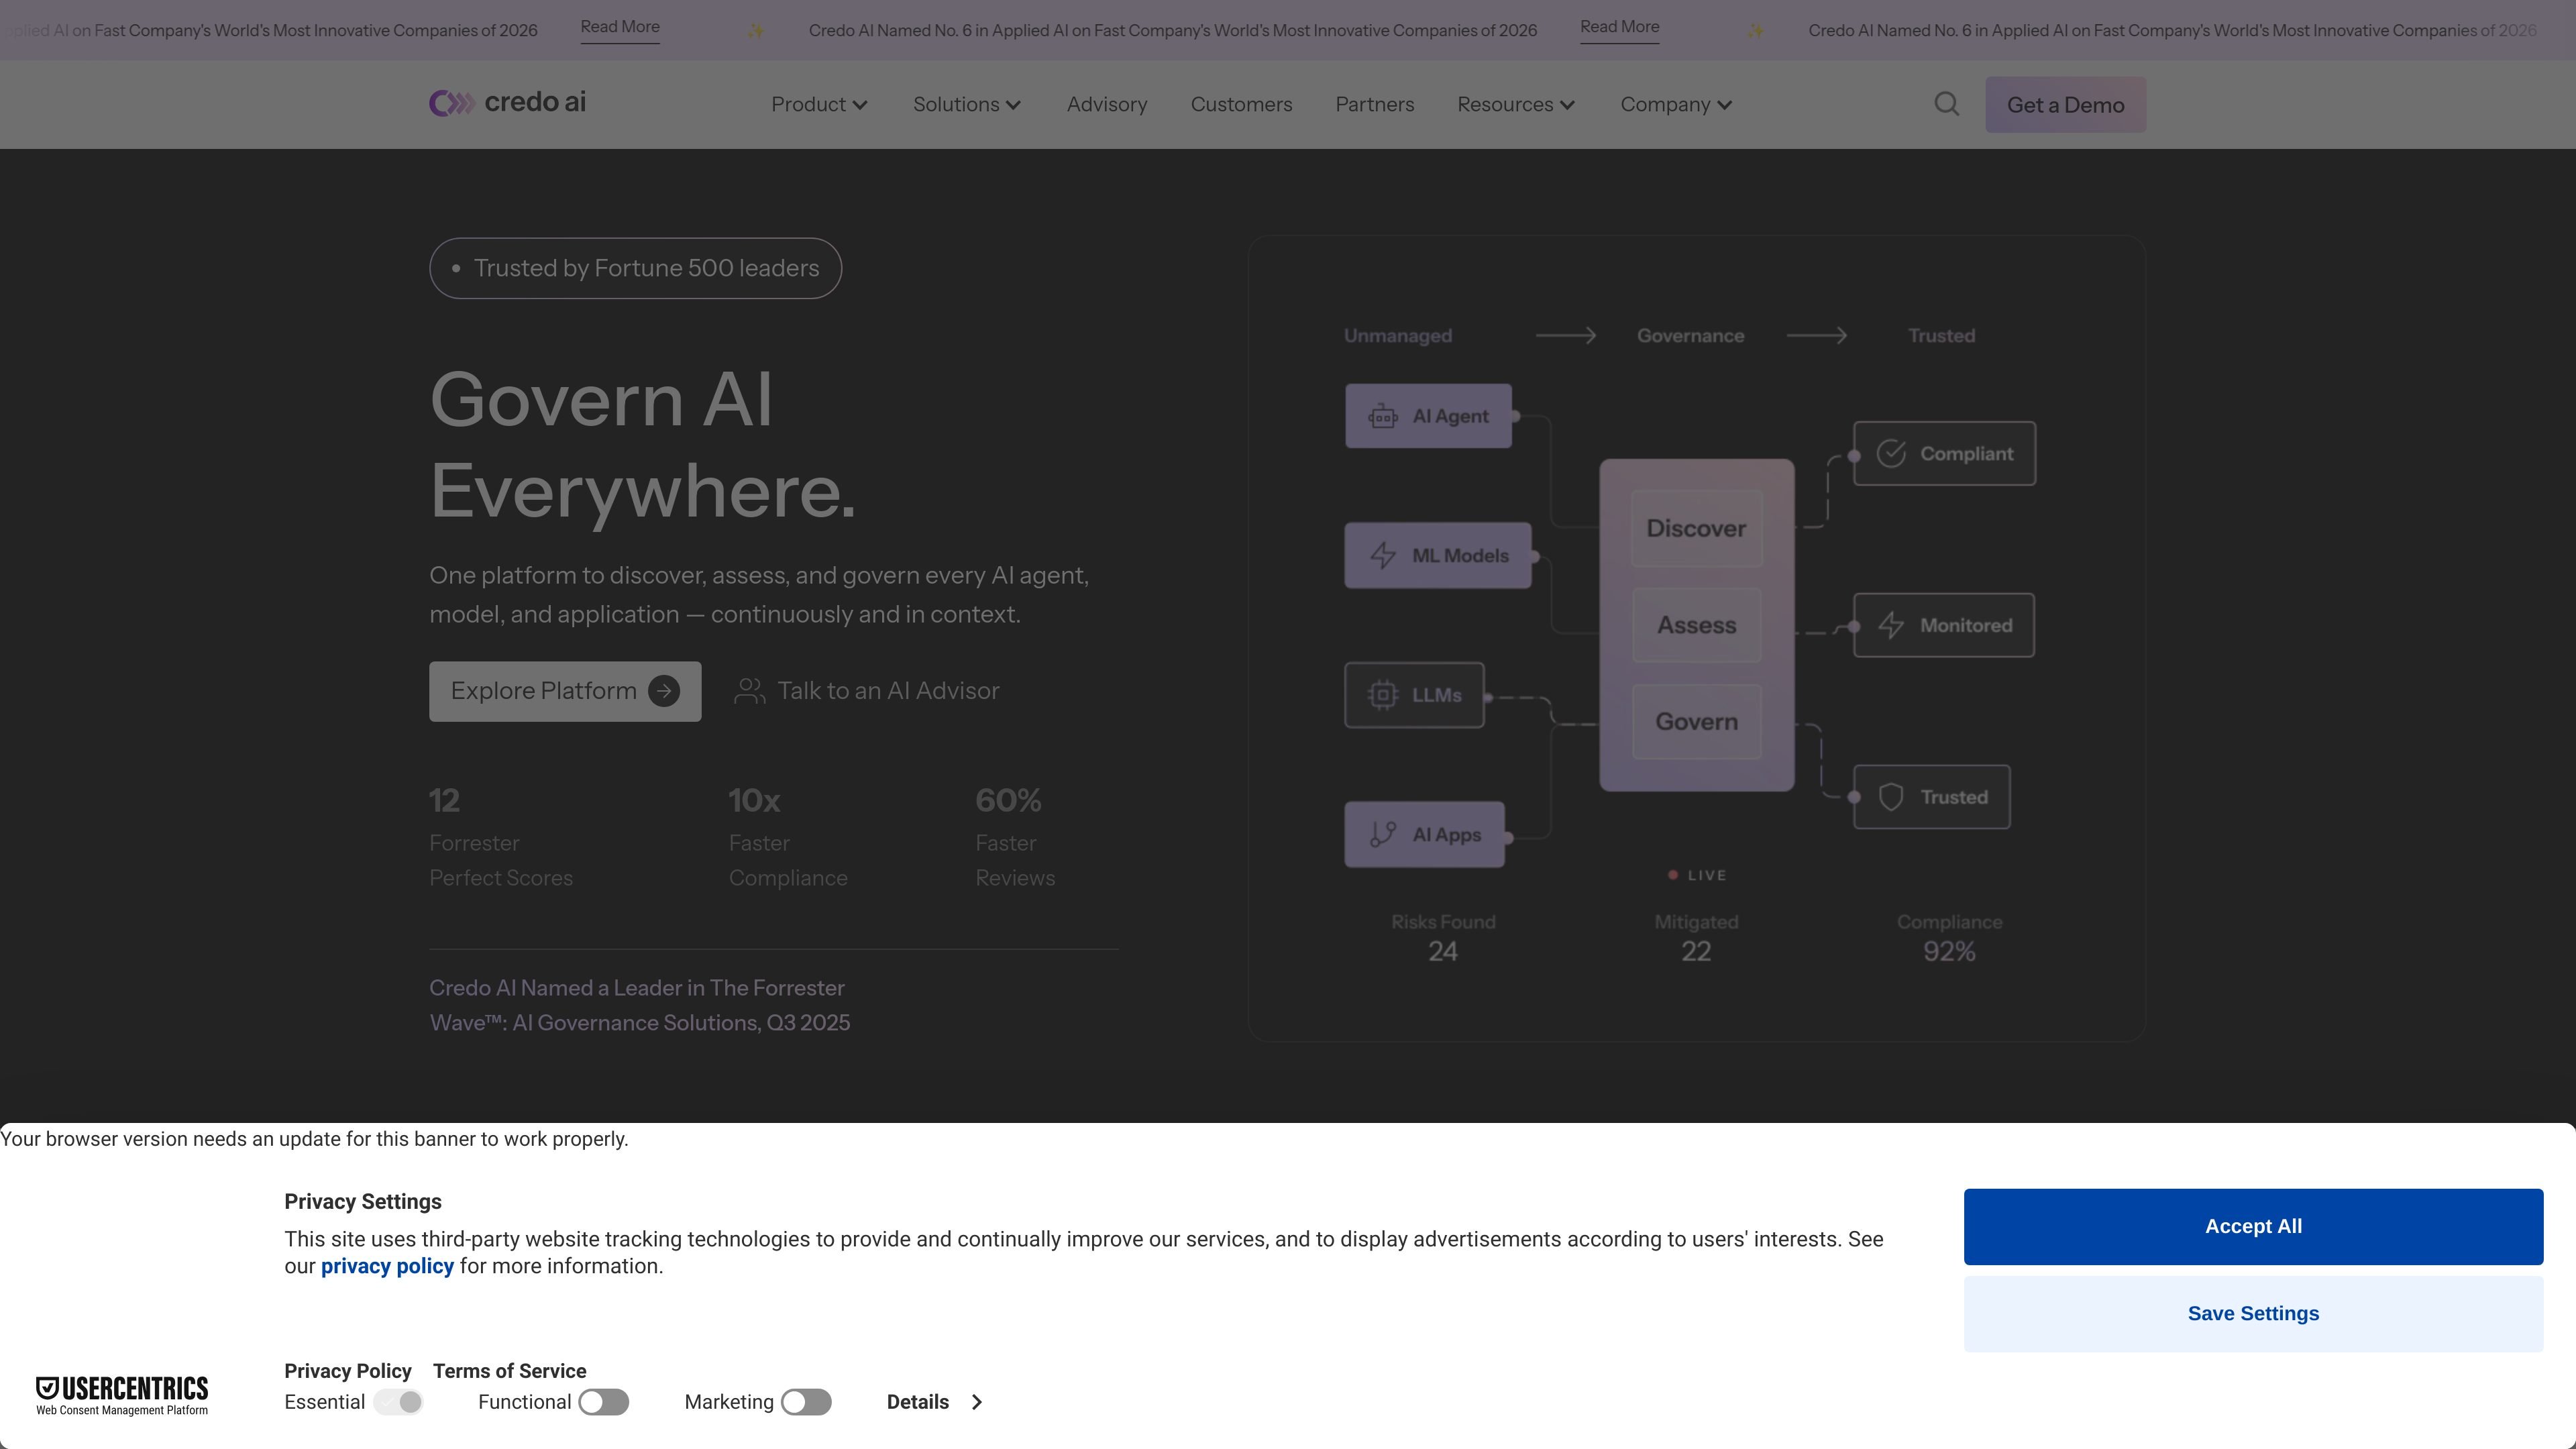Screen dimensions: 2576x1449
Task: Open the privacy policy inline link
Action: point(387,1266)
